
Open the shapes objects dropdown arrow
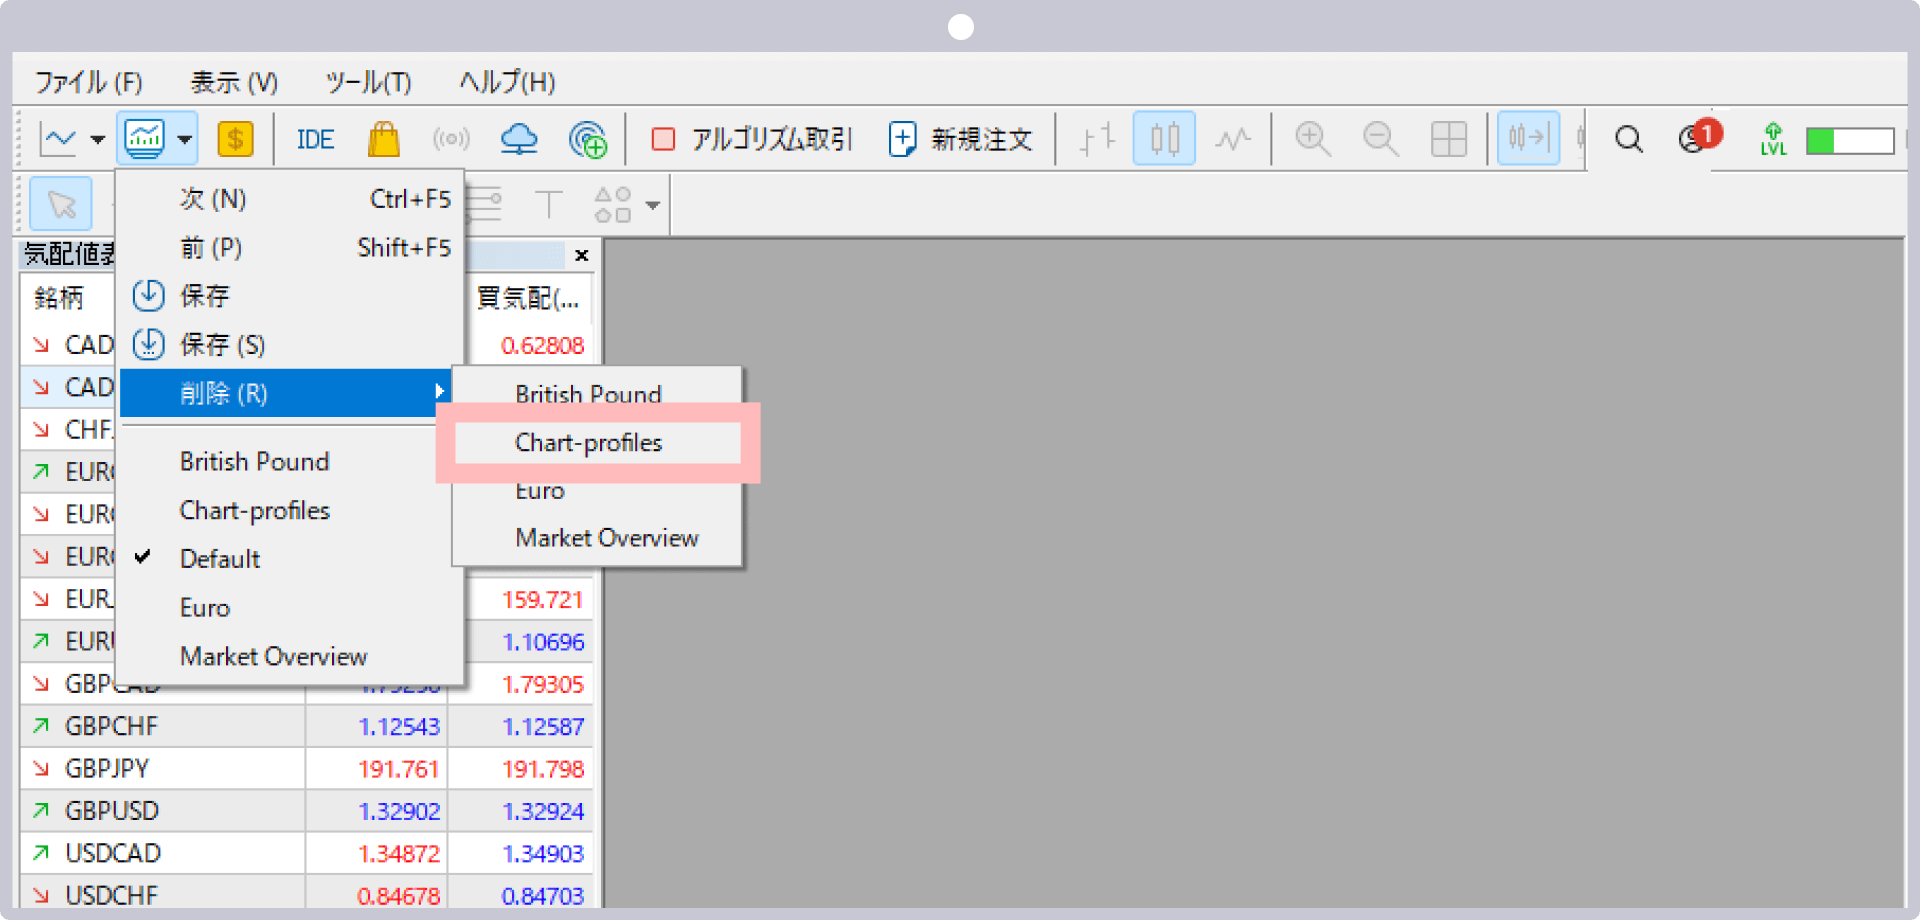[654, 204]
